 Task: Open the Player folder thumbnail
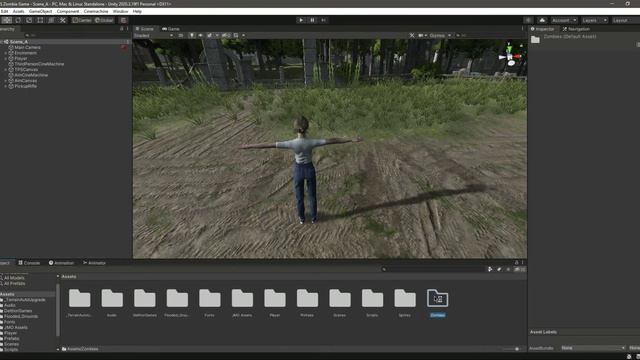[275, 298]
